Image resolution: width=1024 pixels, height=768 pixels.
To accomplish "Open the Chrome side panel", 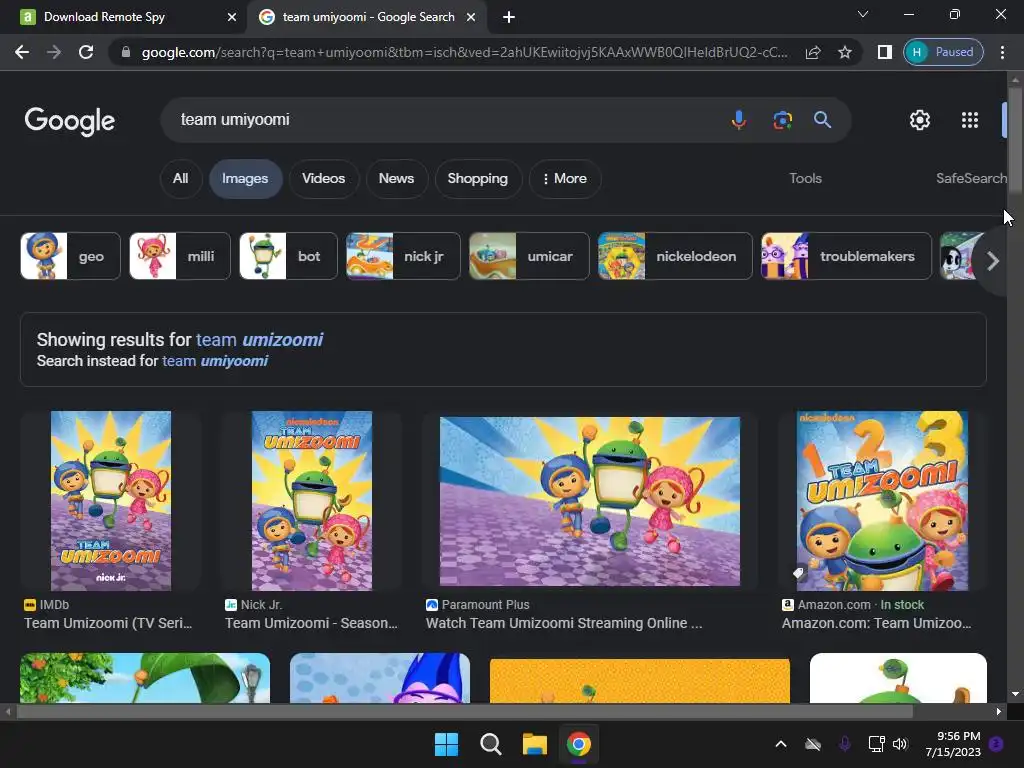I will click(x=884, y=52).
